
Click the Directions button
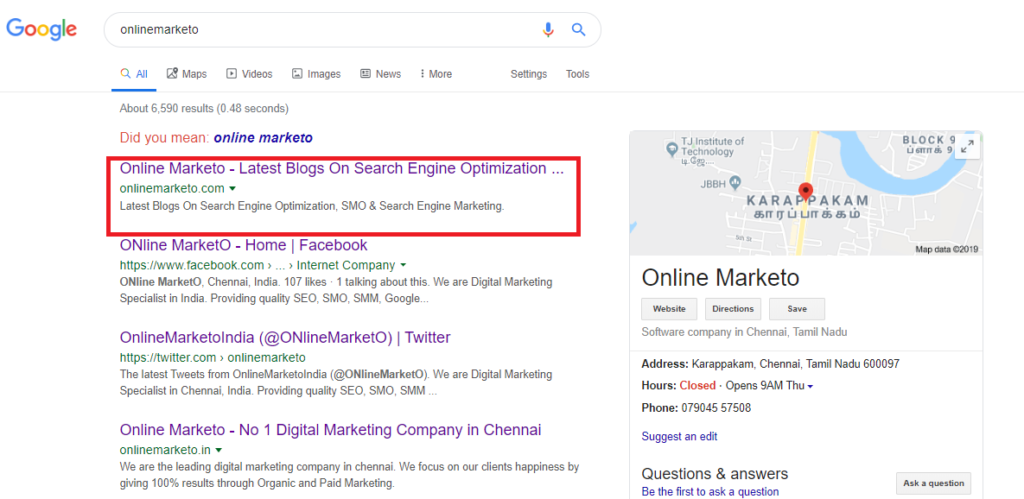pos(733,309)
